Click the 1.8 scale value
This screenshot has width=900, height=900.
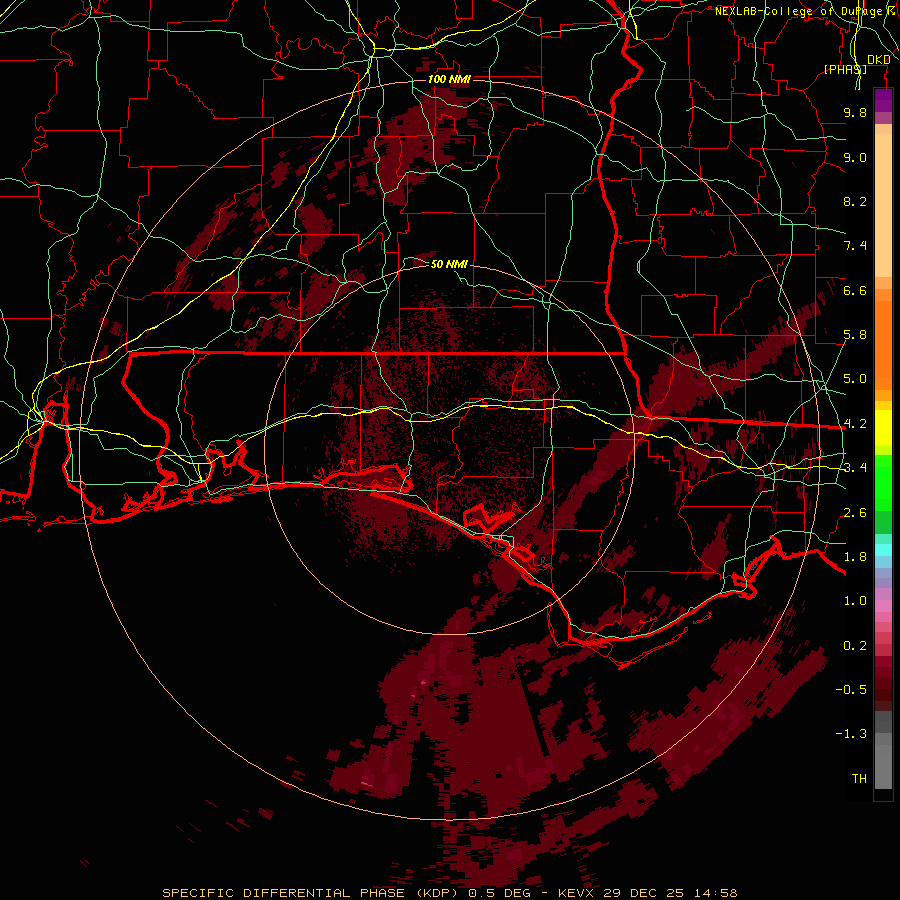(x=855, y=557)
